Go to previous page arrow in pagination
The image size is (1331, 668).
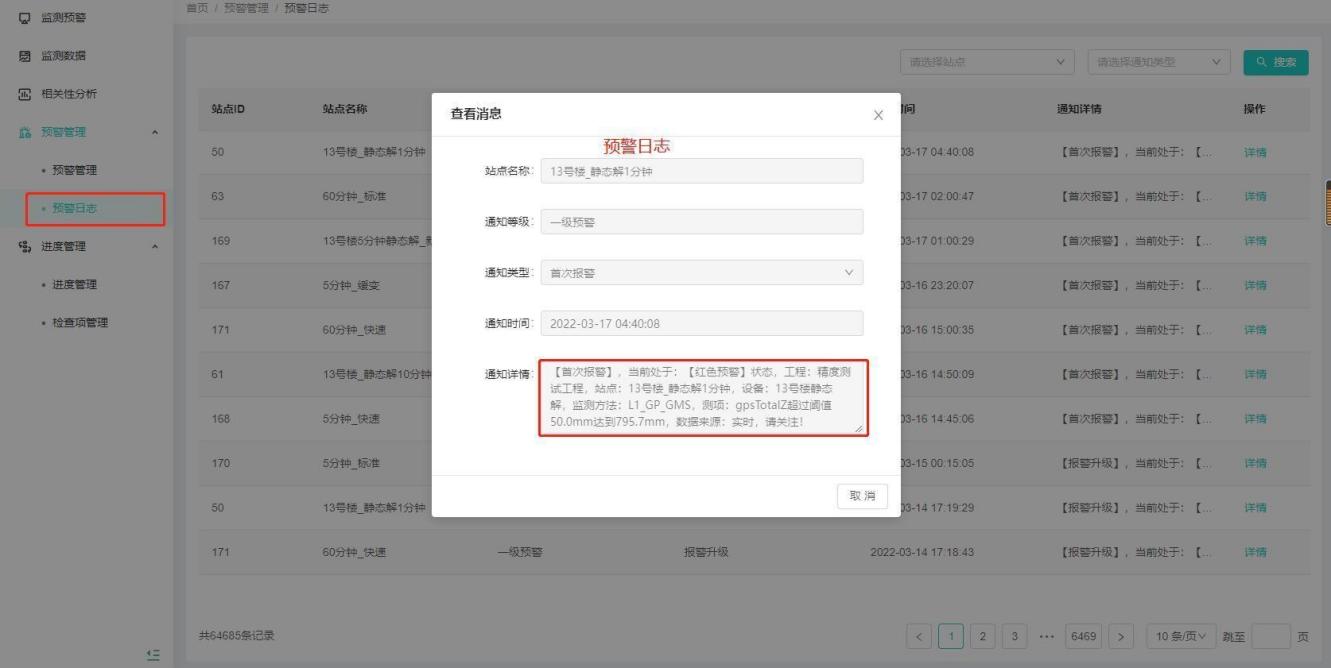(920, 636)
